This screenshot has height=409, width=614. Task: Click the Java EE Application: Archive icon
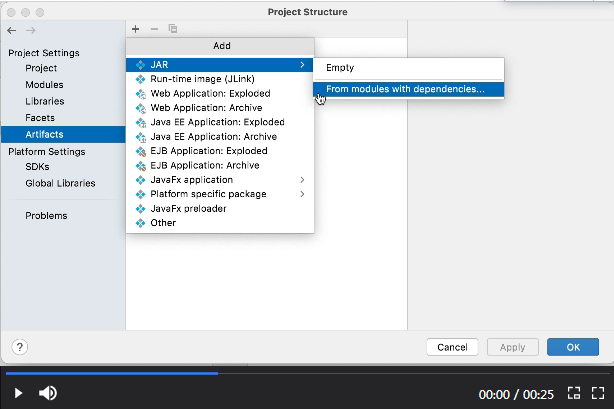pos(141,137)
